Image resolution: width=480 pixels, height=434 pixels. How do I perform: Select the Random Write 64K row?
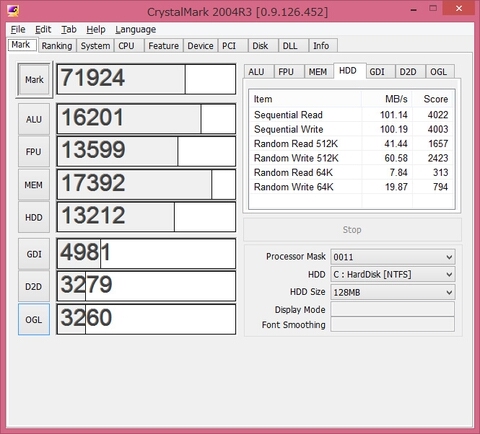[x=351, y=187]
